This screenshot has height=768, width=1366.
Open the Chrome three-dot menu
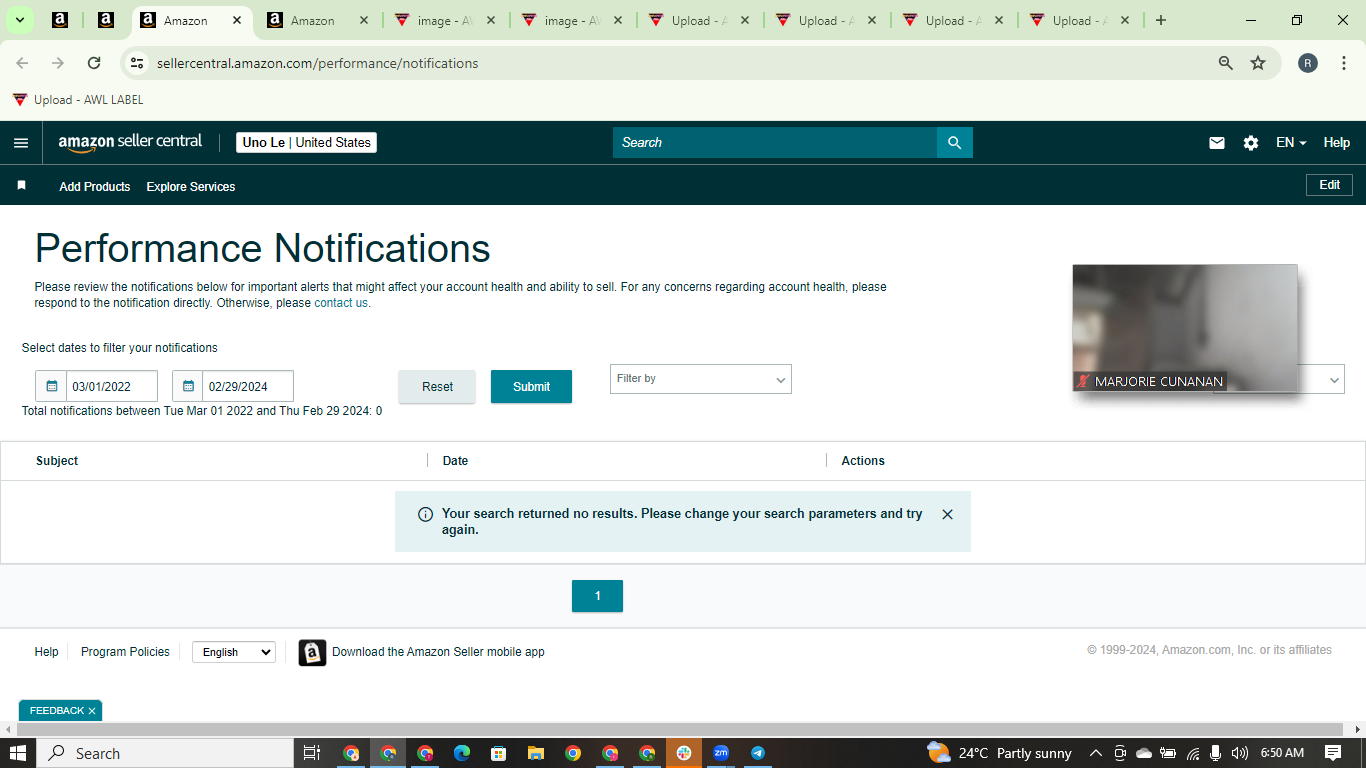pyautogui.click(x=1345, y=63)
